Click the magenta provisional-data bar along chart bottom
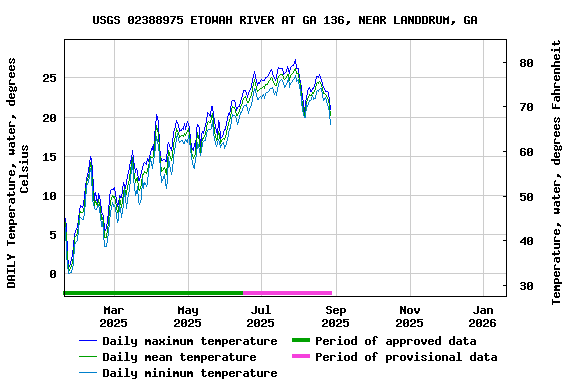Image resolution: width=576 pixels, height=384 pixels. coord(288,293)
